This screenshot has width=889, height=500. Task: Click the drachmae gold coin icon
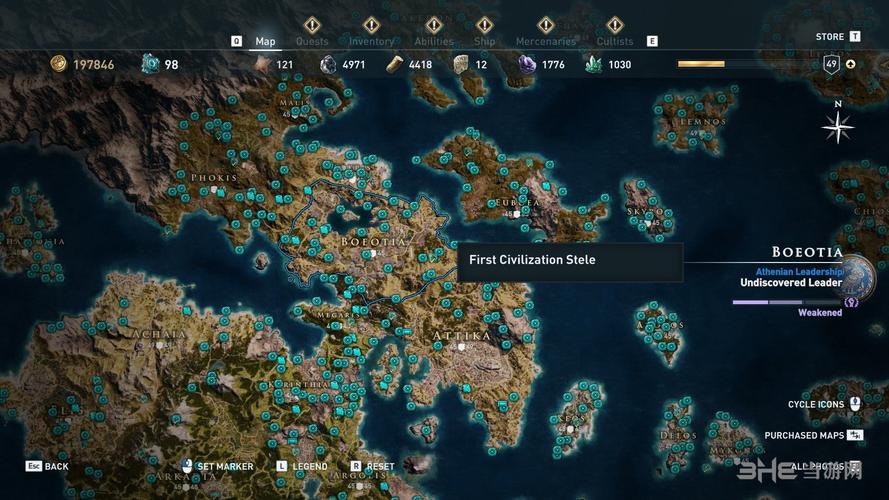pos(58,64)
